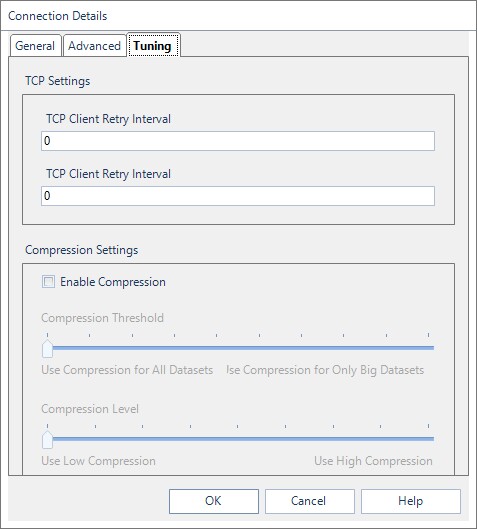Click the Compression Threshold slider thumb
The width and height of the screenshot is (477, 529).
pyautogui.click(x=48, y=349)
